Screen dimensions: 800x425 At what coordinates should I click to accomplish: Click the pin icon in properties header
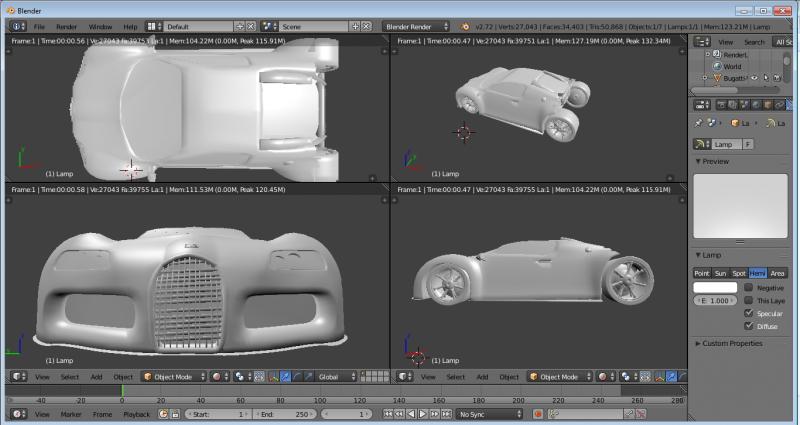(x=697, y=123)
